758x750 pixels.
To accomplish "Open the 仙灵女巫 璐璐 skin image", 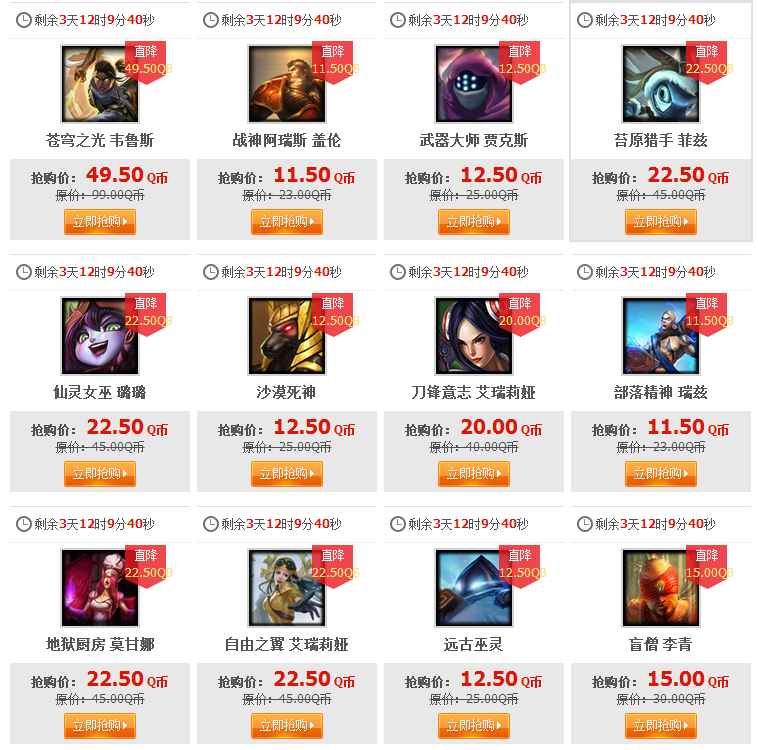I will pos(100,336).
